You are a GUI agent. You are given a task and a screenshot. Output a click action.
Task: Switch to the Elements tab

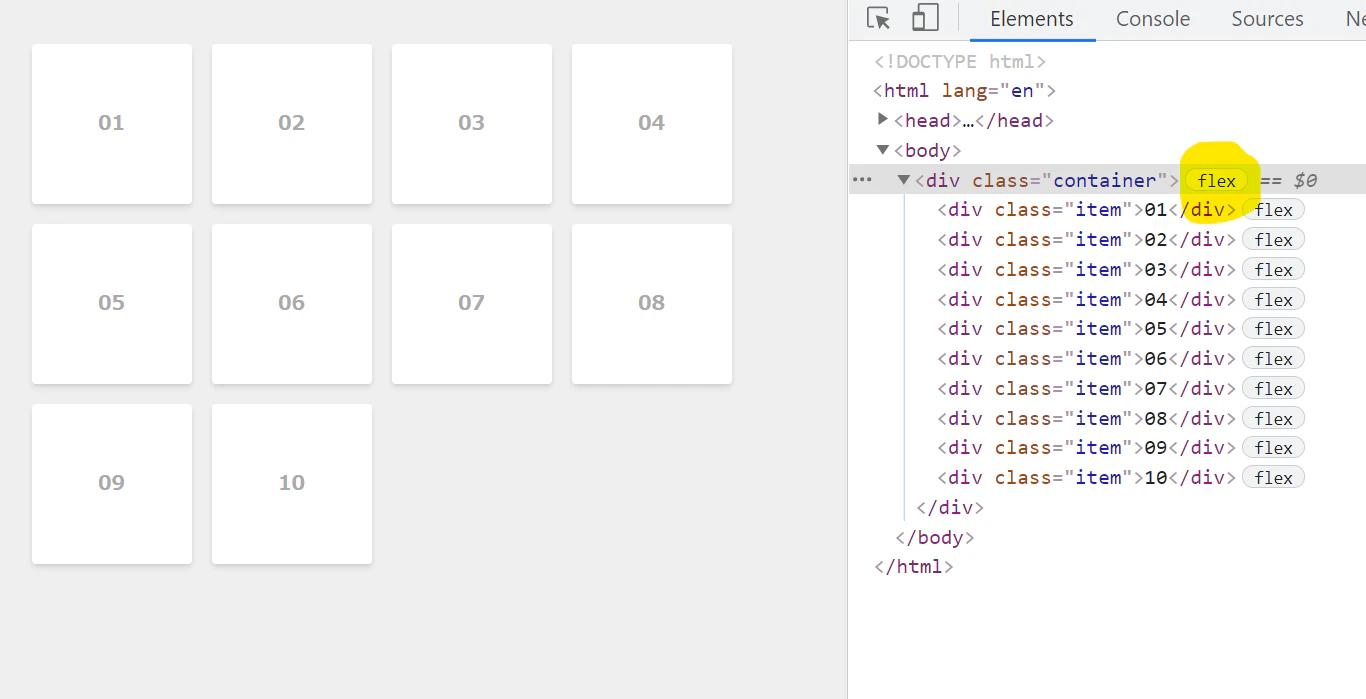coord(1032,19)
